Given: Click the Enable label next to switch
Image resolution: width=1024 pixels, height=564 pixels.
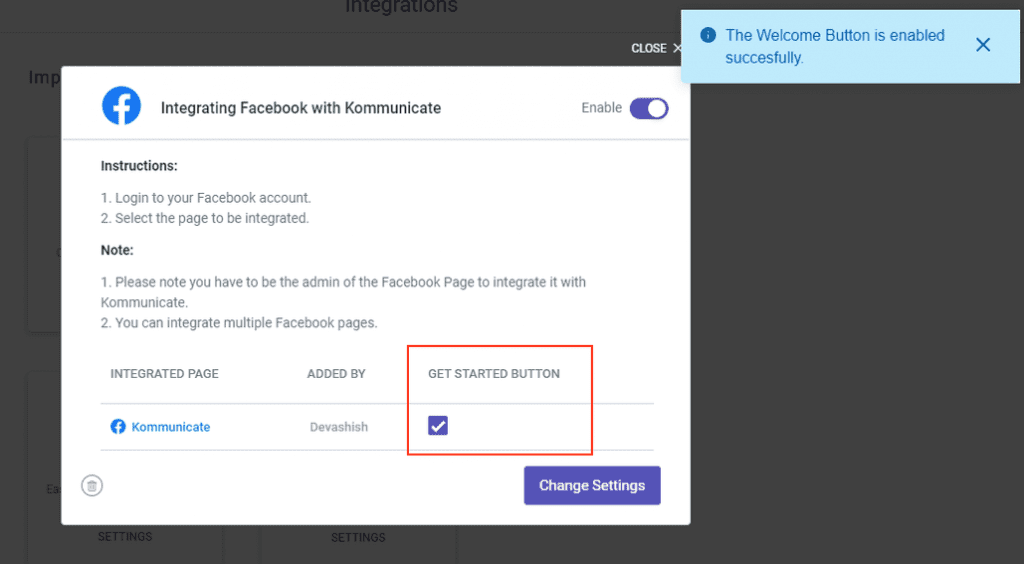Looking at the screenshot, I should click(x=601, y=108).
